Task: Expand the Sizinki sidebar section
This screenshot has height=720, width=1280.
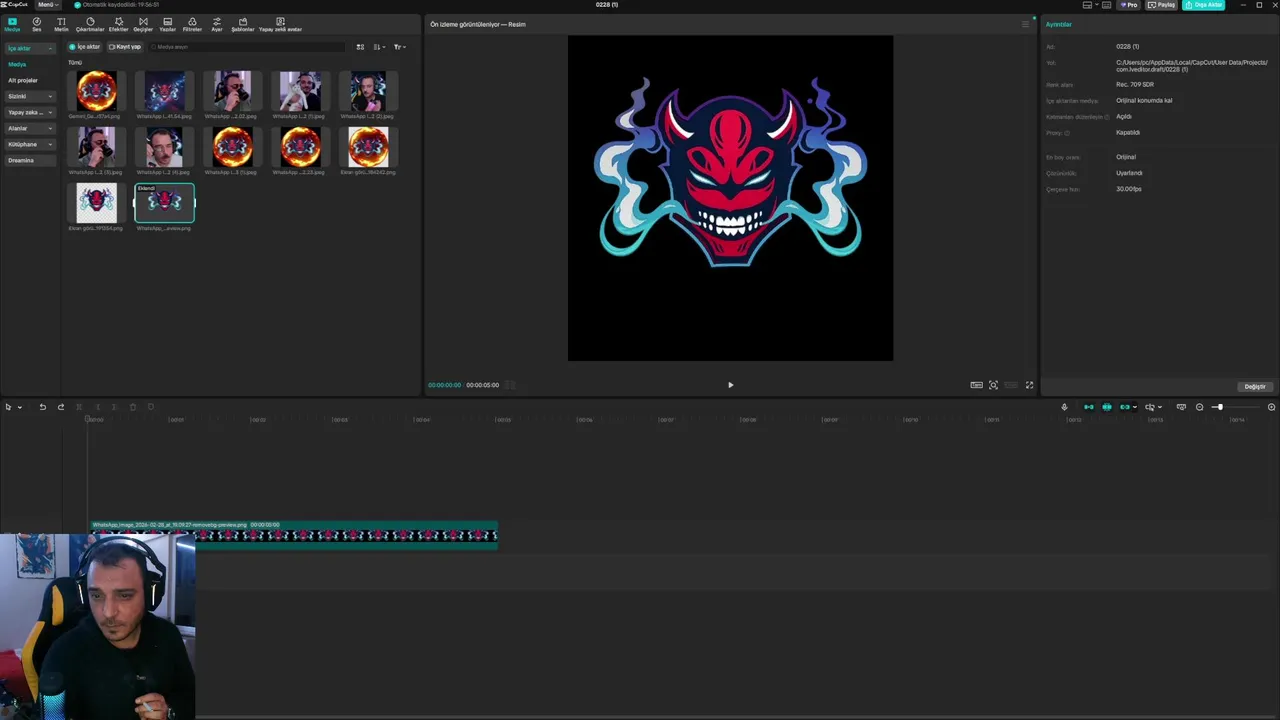Action: tap(29, 96)
